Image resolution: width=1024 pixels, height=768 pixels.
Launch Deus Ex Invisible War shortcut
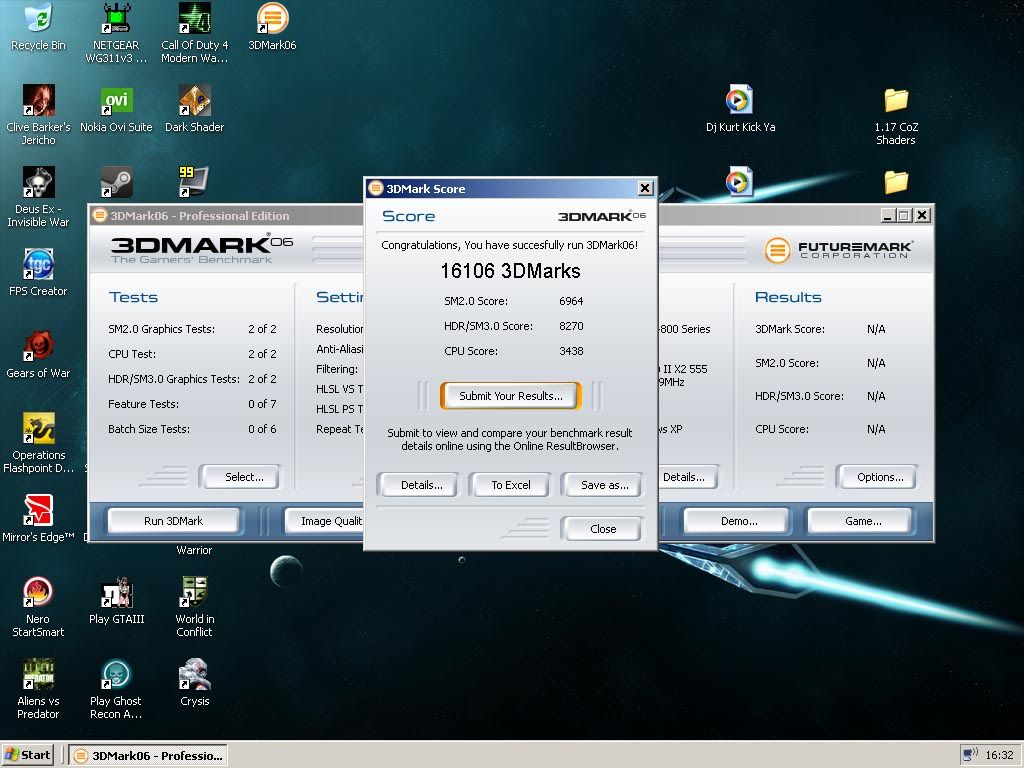click(x=38, y=197)
